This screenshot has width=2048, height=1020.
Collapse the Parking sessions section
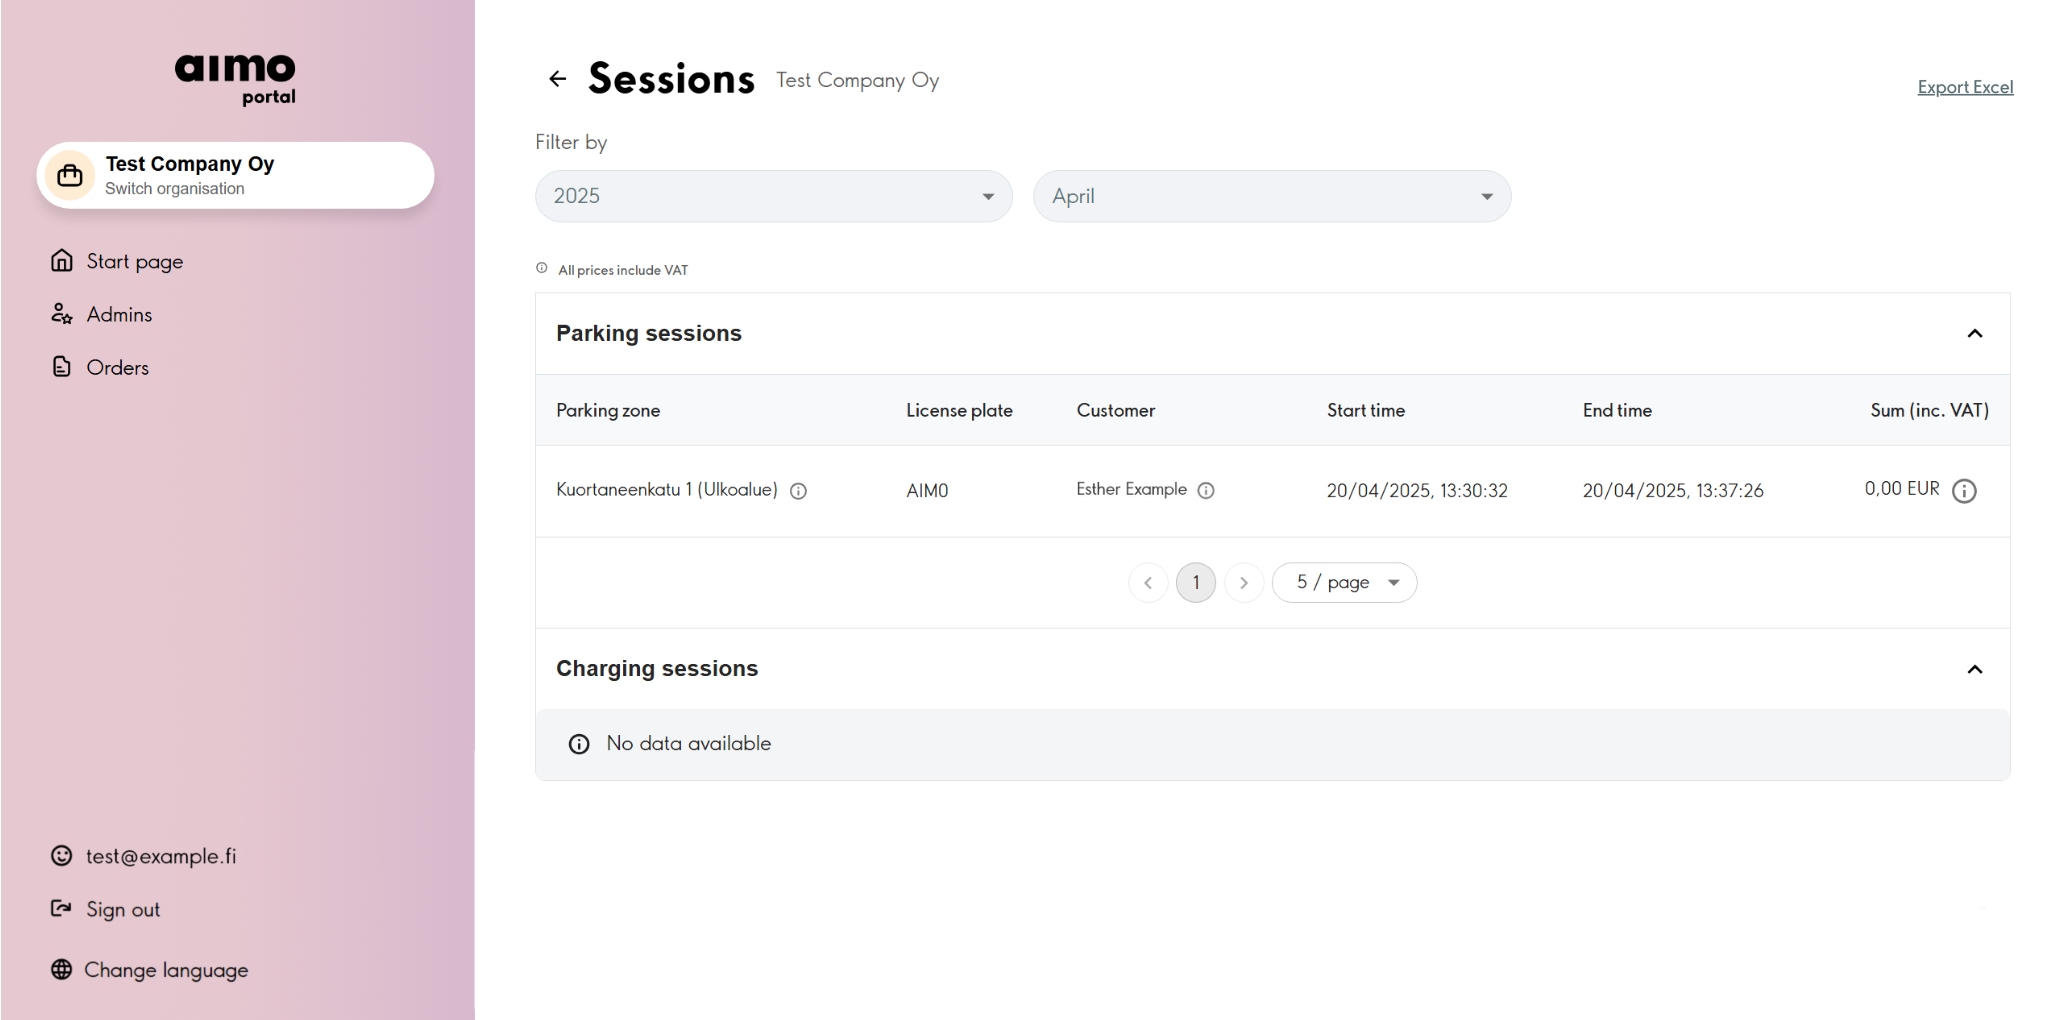pyautogui.click(x=1975, y=334)
